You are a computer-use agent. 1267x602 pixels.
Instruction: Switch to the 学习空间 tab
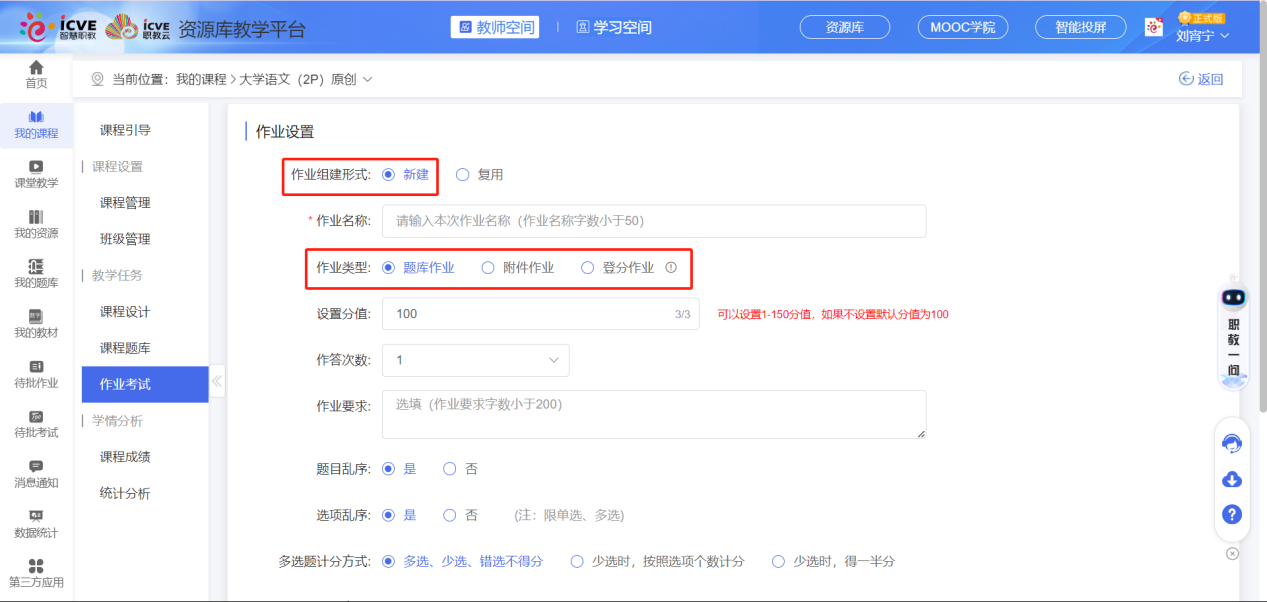pos(614,28)
